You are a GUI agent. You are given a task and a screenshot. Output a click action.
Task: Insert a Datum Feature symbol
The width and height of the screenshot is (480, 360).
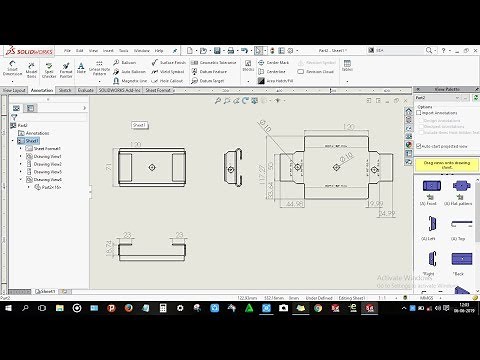[x=209, y=72]
